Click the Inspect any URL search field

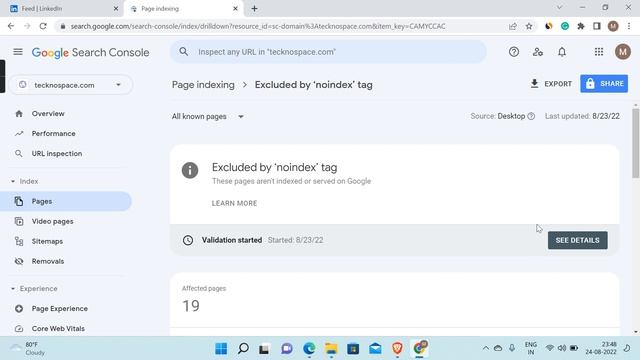(328, 52)
